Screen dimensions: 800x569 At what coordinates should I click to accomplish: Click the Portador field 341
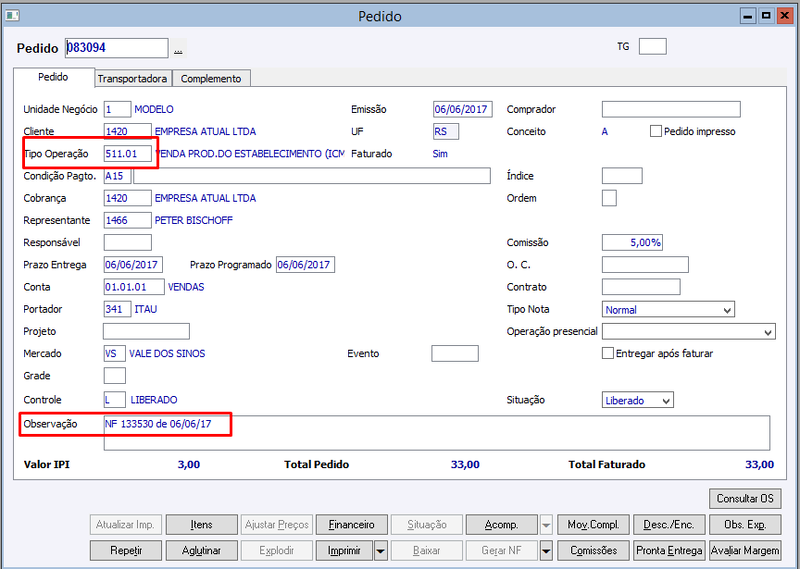(117, 309)
